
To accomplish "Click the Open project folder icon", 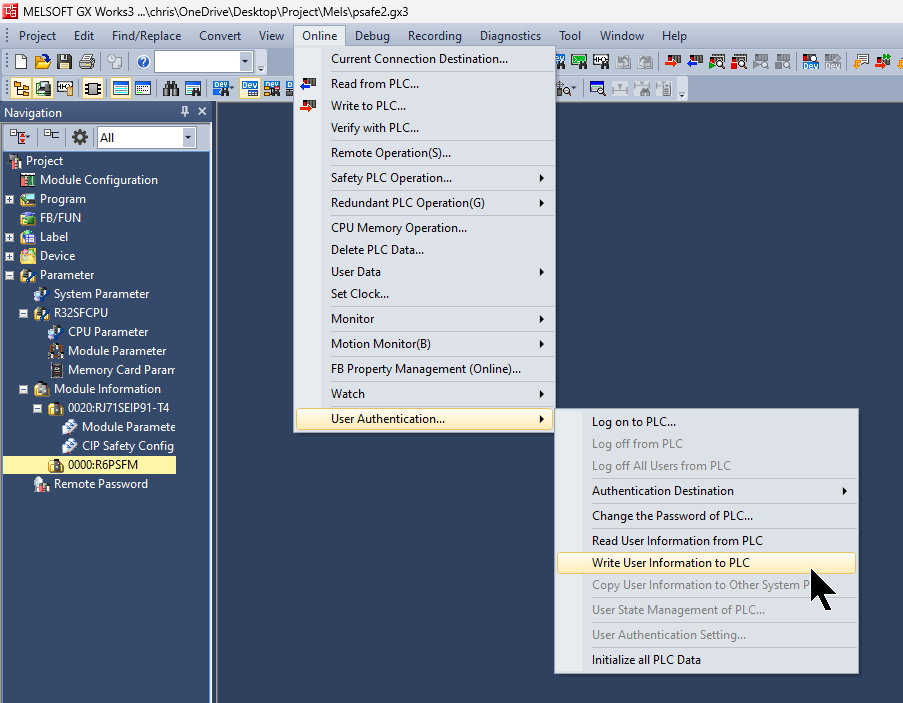I will coord(42,62).
